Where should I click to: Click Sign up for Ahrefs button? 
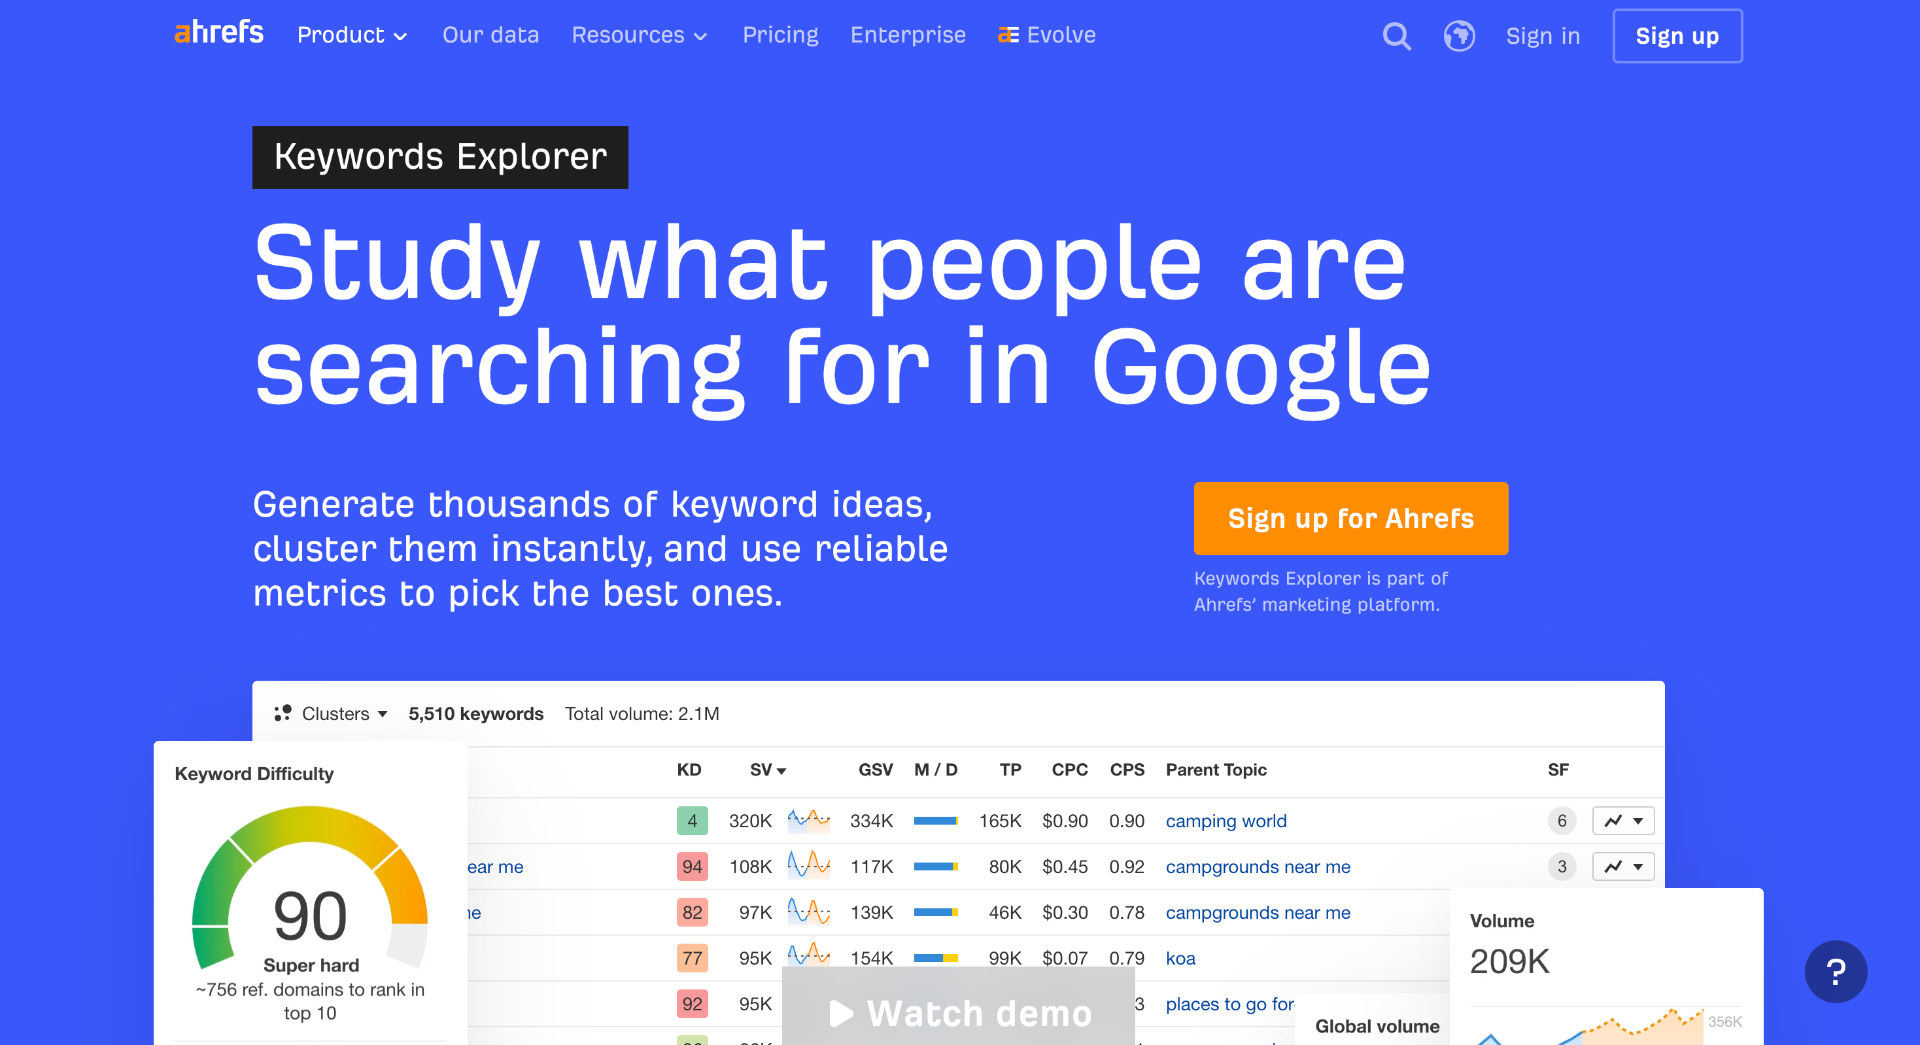click(1351, 518)
